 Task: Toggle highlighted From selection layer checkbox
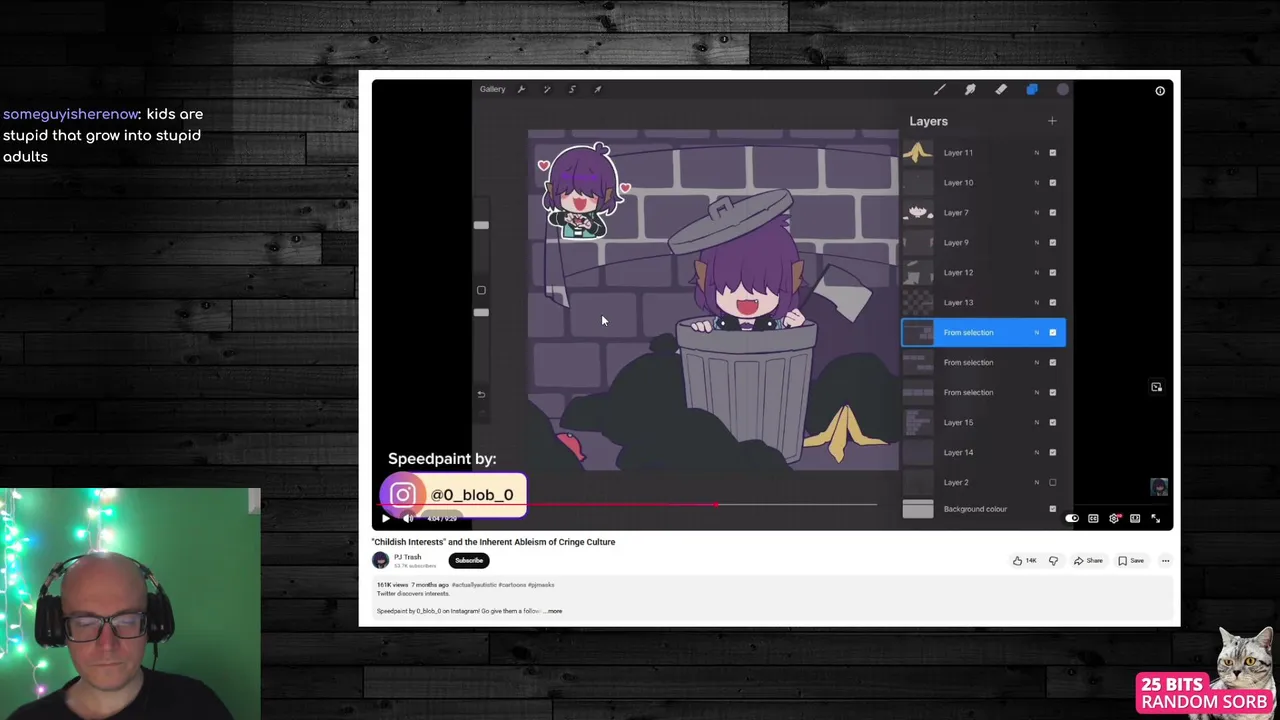[x=1052, y=333]
